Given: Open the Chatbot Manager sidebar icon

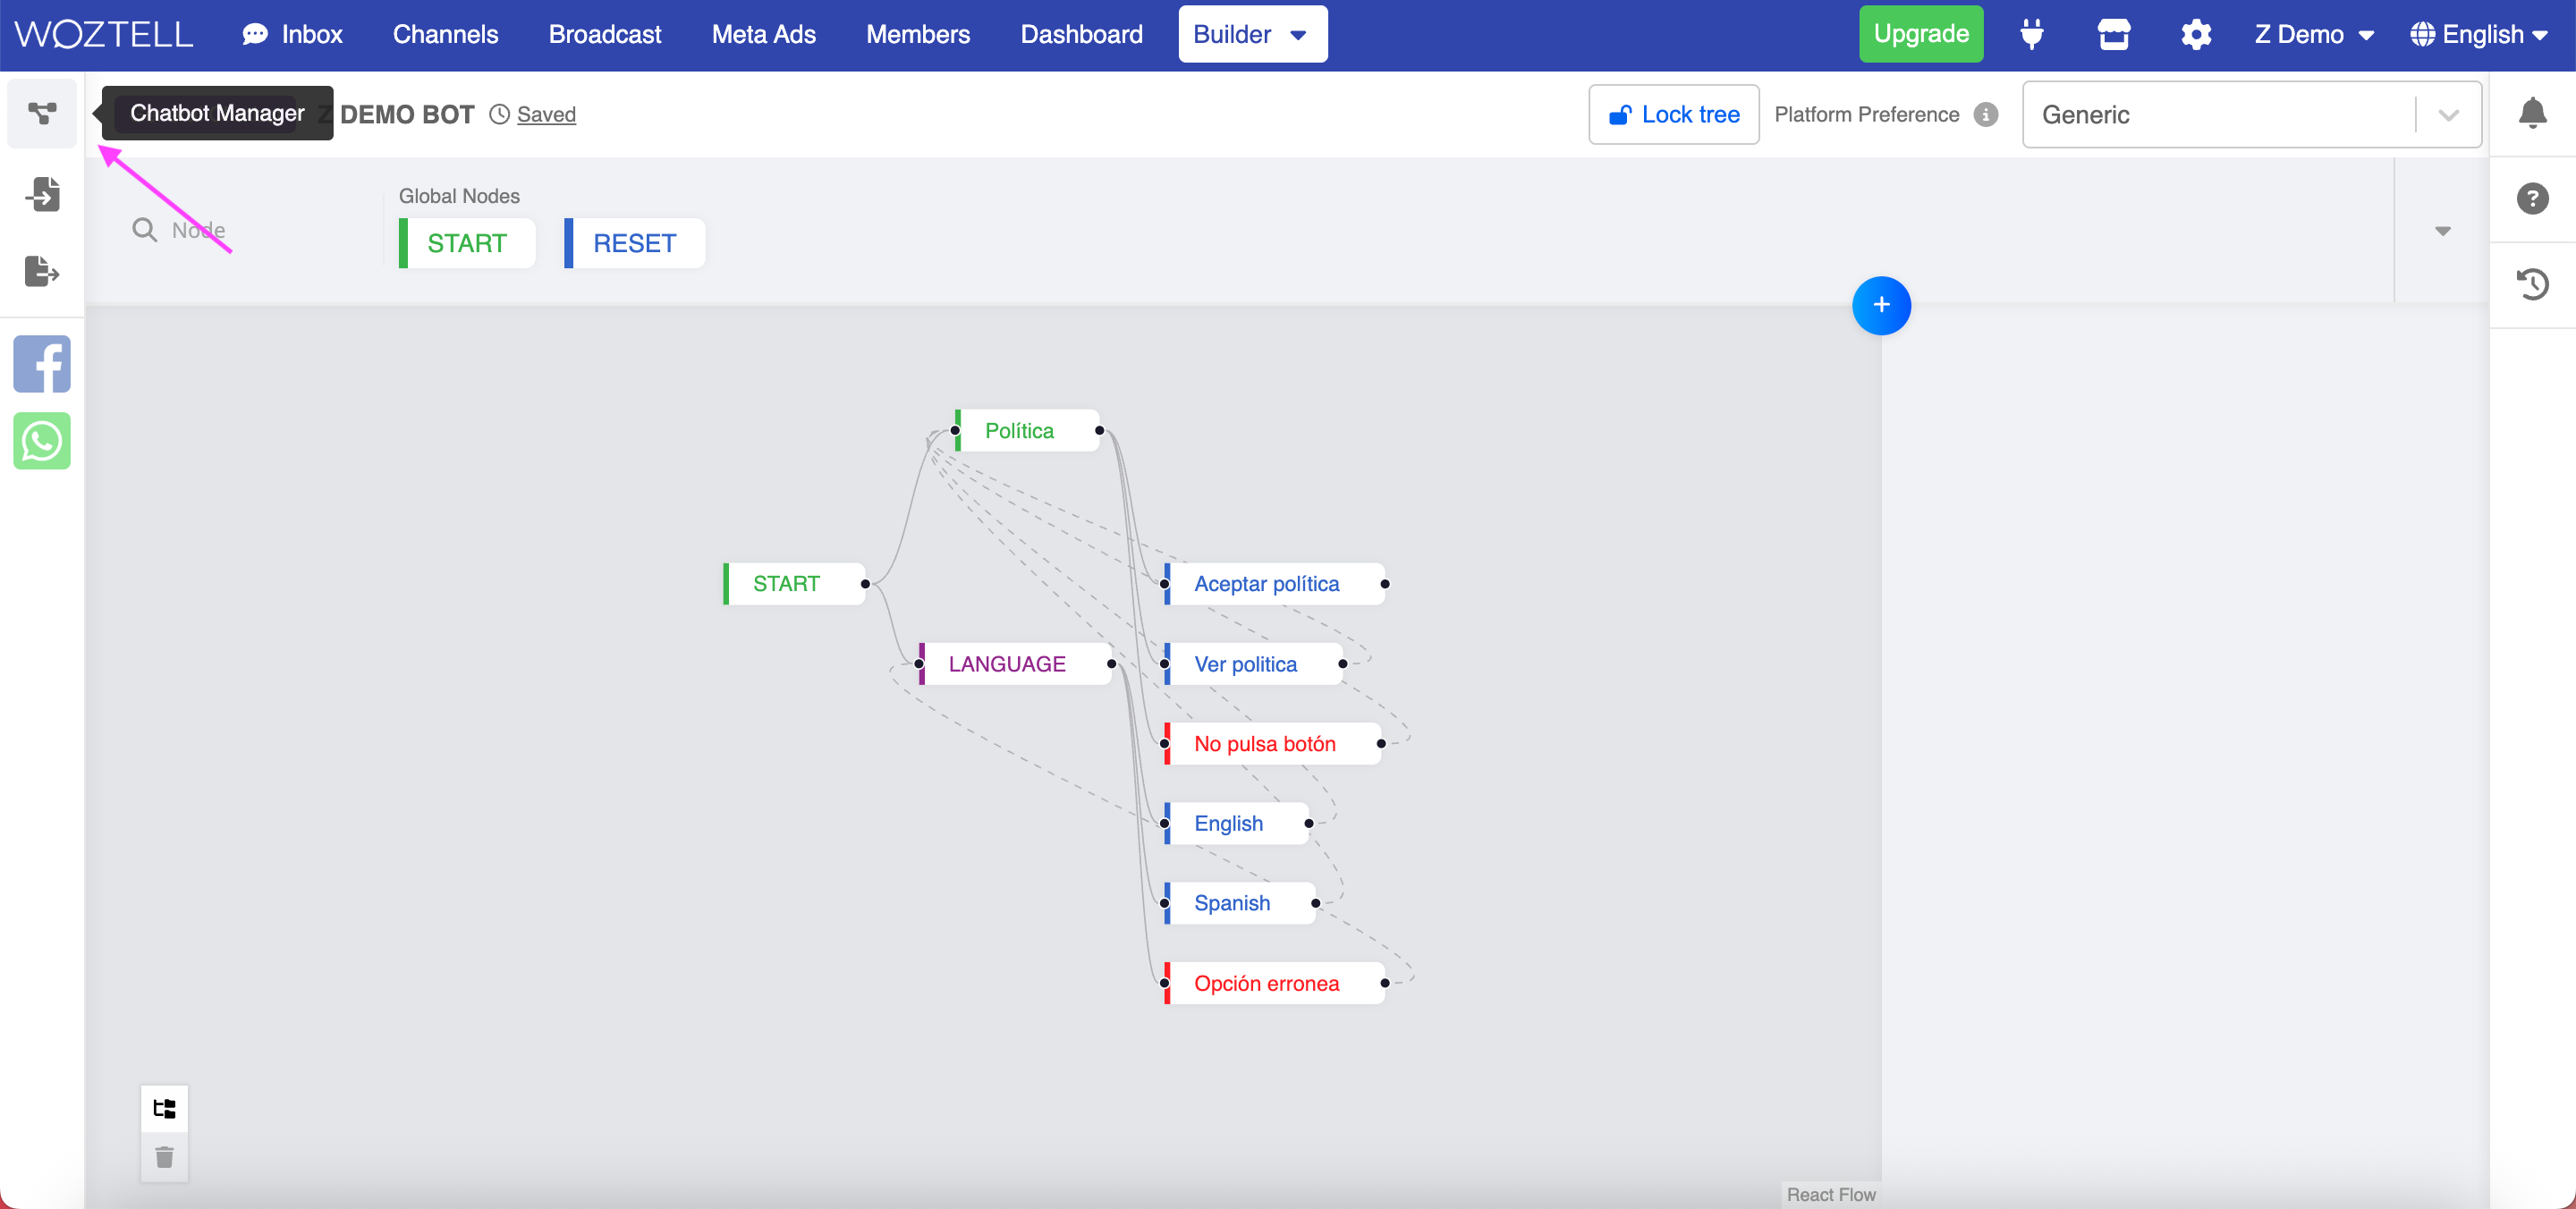Looking at the screenshot, I should 42,113.
